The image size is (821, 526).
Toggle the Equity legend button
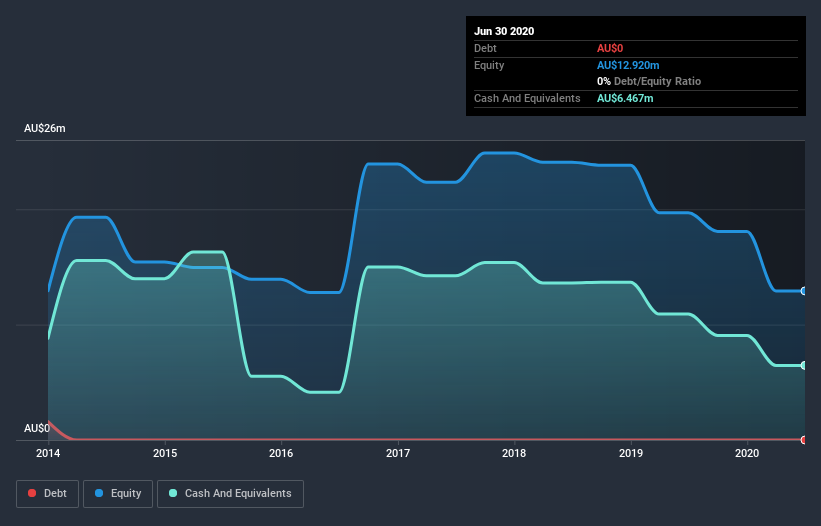[118, 494]
